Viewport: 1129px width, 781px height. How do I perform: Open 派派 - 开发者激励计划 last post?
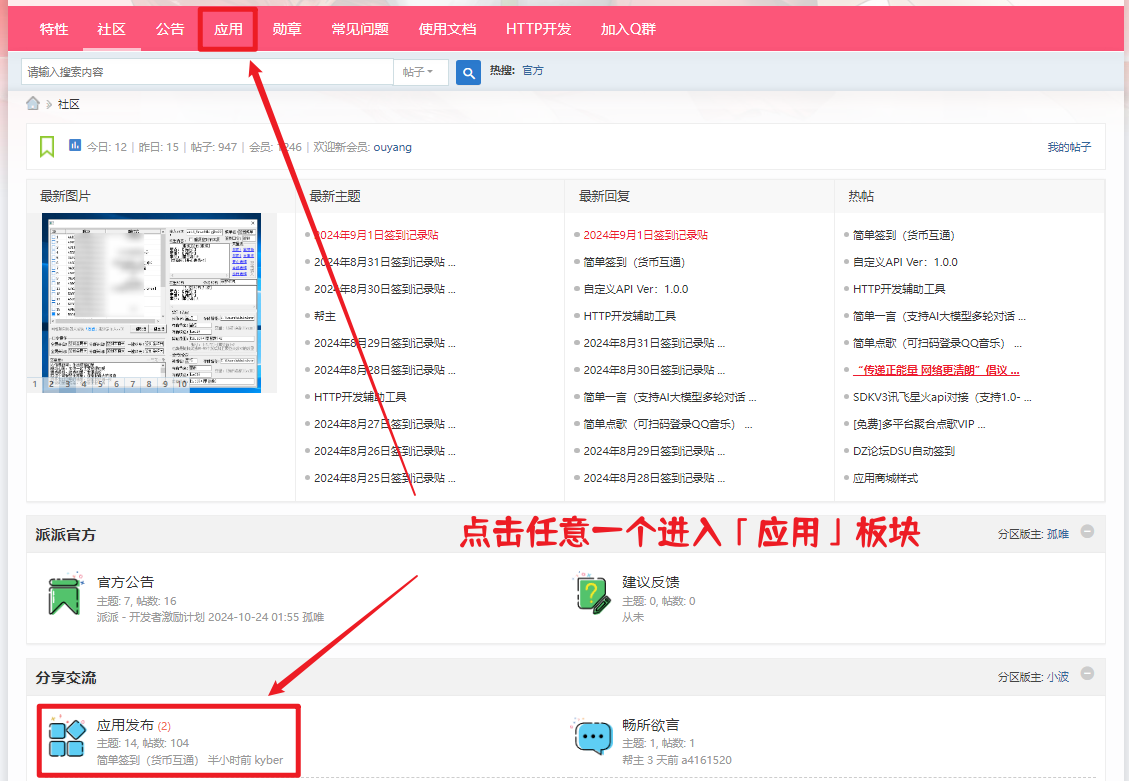pos(150,617)
